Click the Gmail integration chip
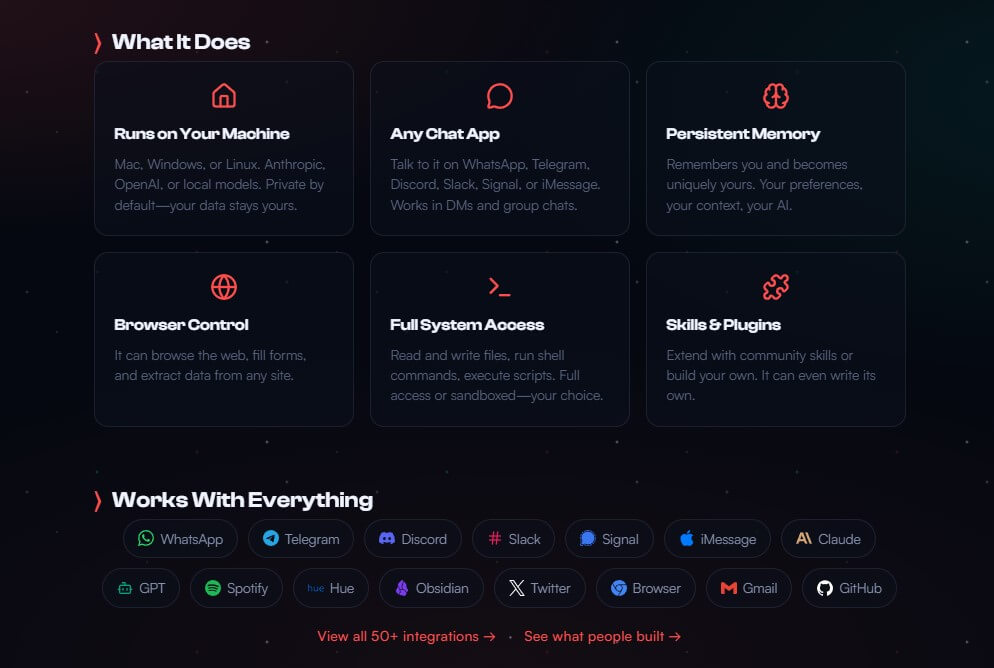994x668 pixels. pyautogui.click(x=749, y=588)
